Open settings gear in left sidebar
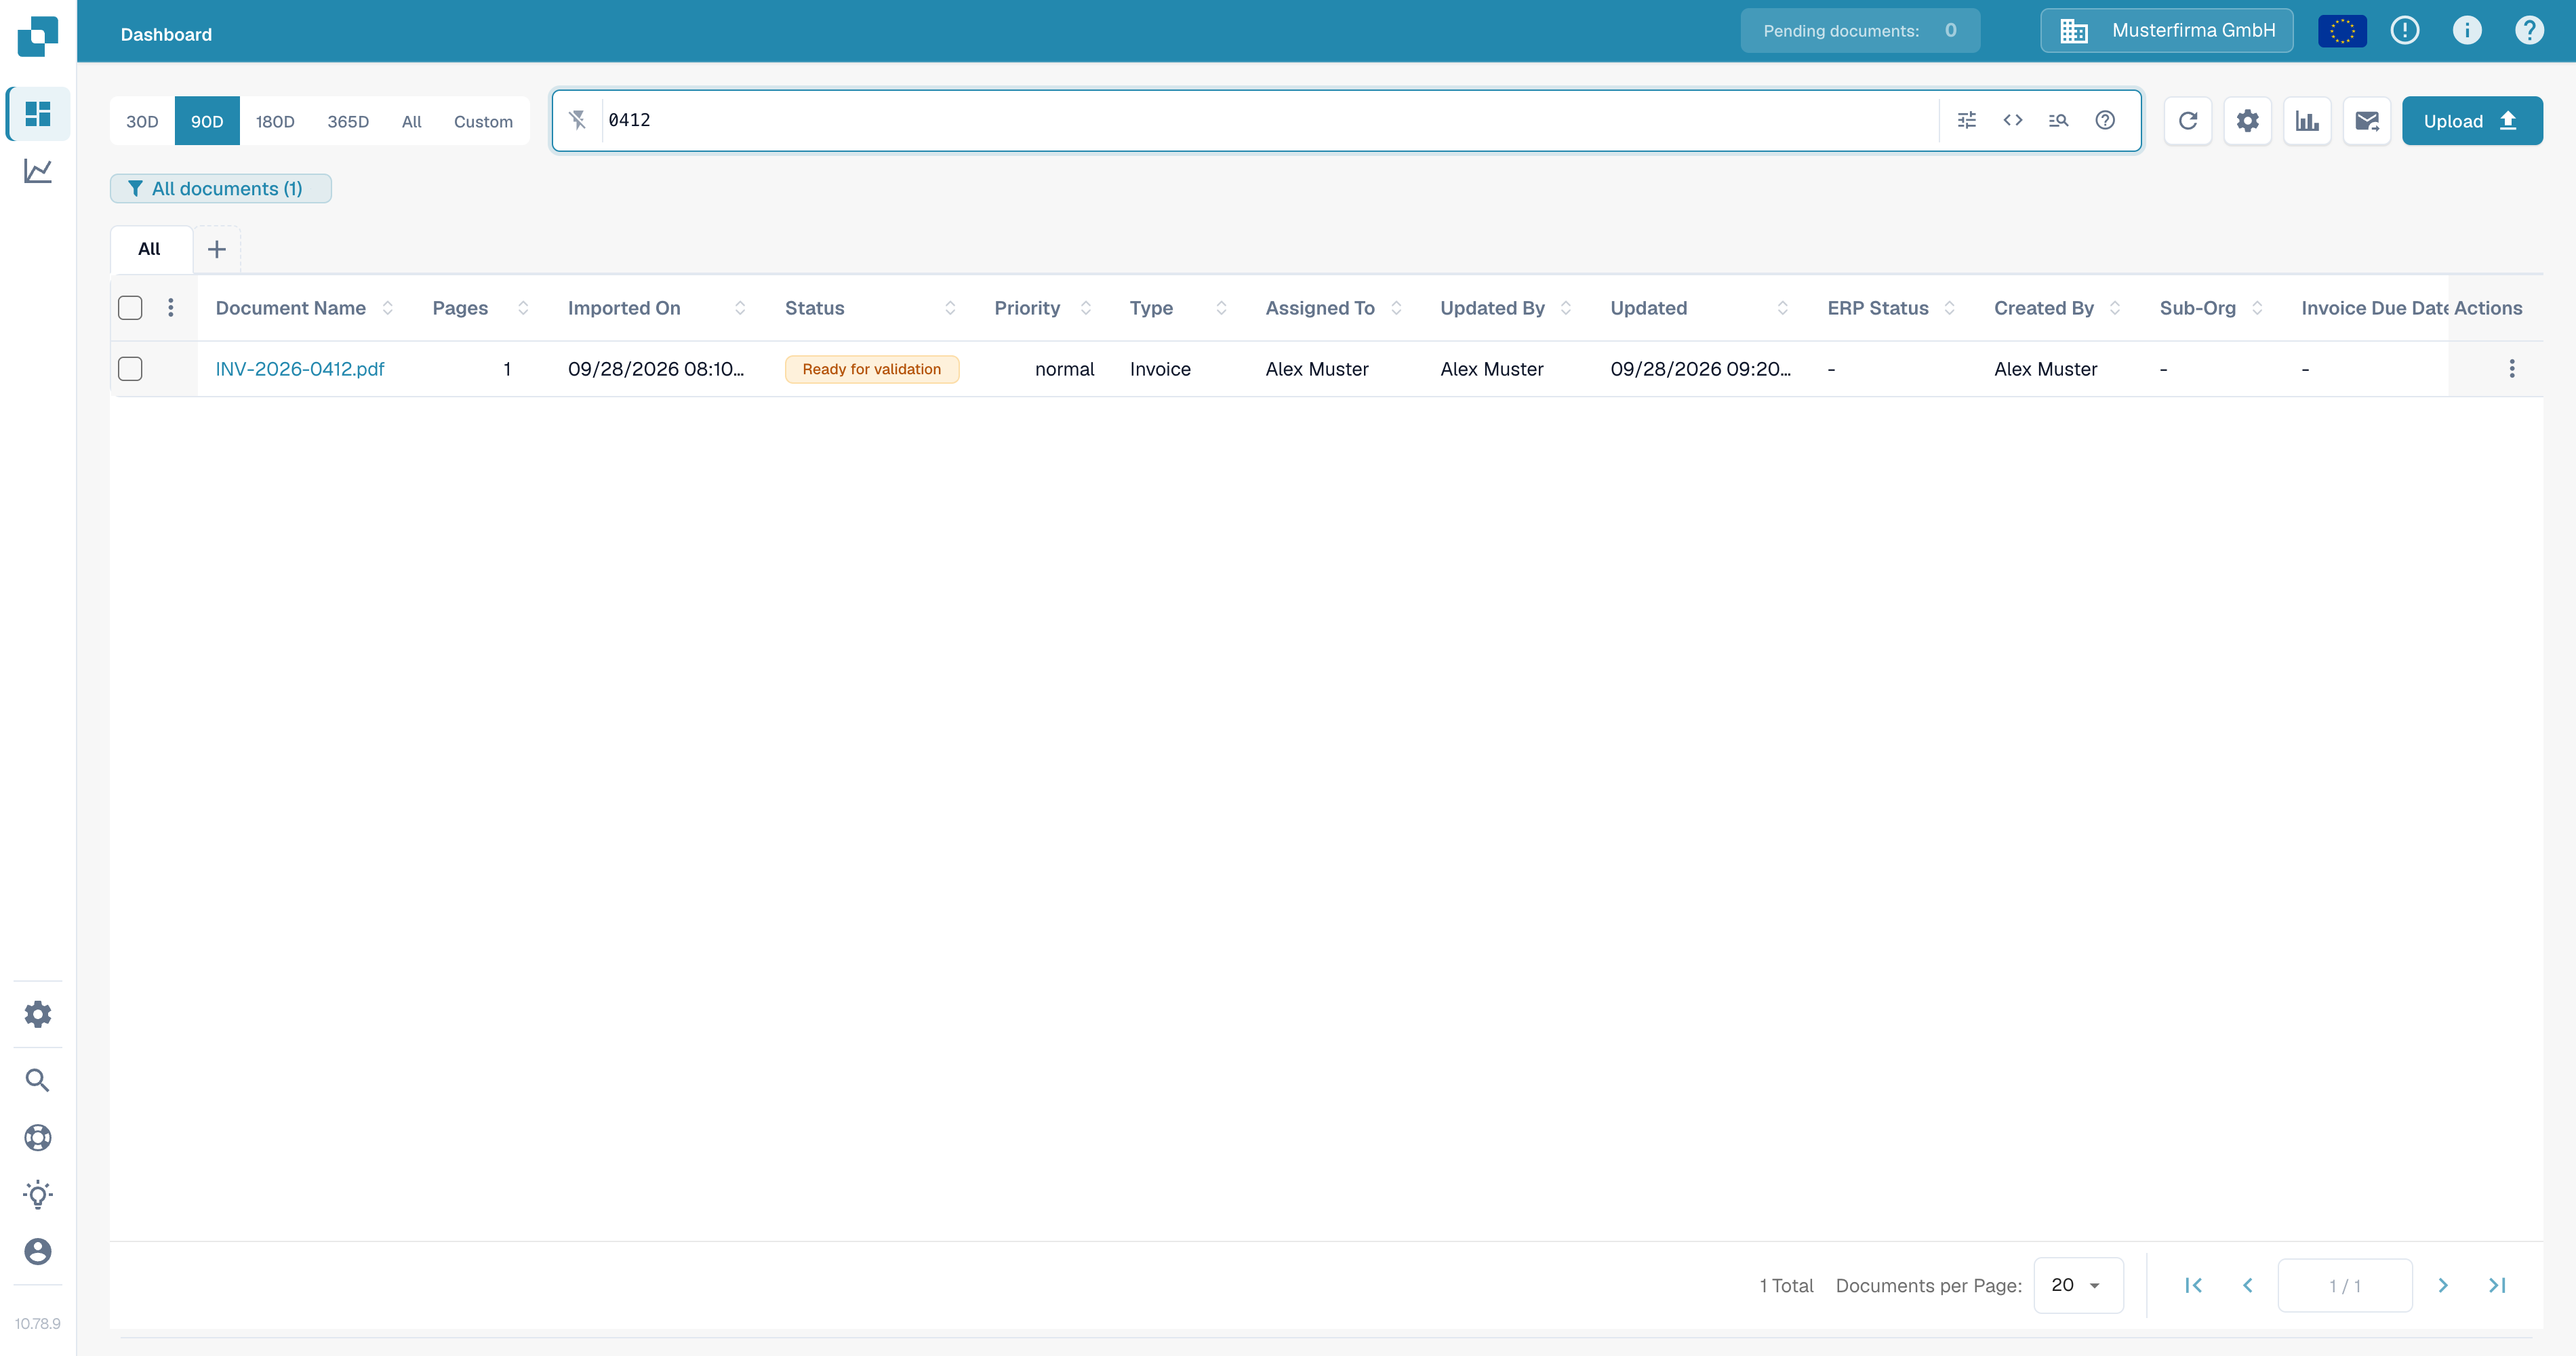The height and width of the screenshot is (1356, 2576). click(38, 1014)
